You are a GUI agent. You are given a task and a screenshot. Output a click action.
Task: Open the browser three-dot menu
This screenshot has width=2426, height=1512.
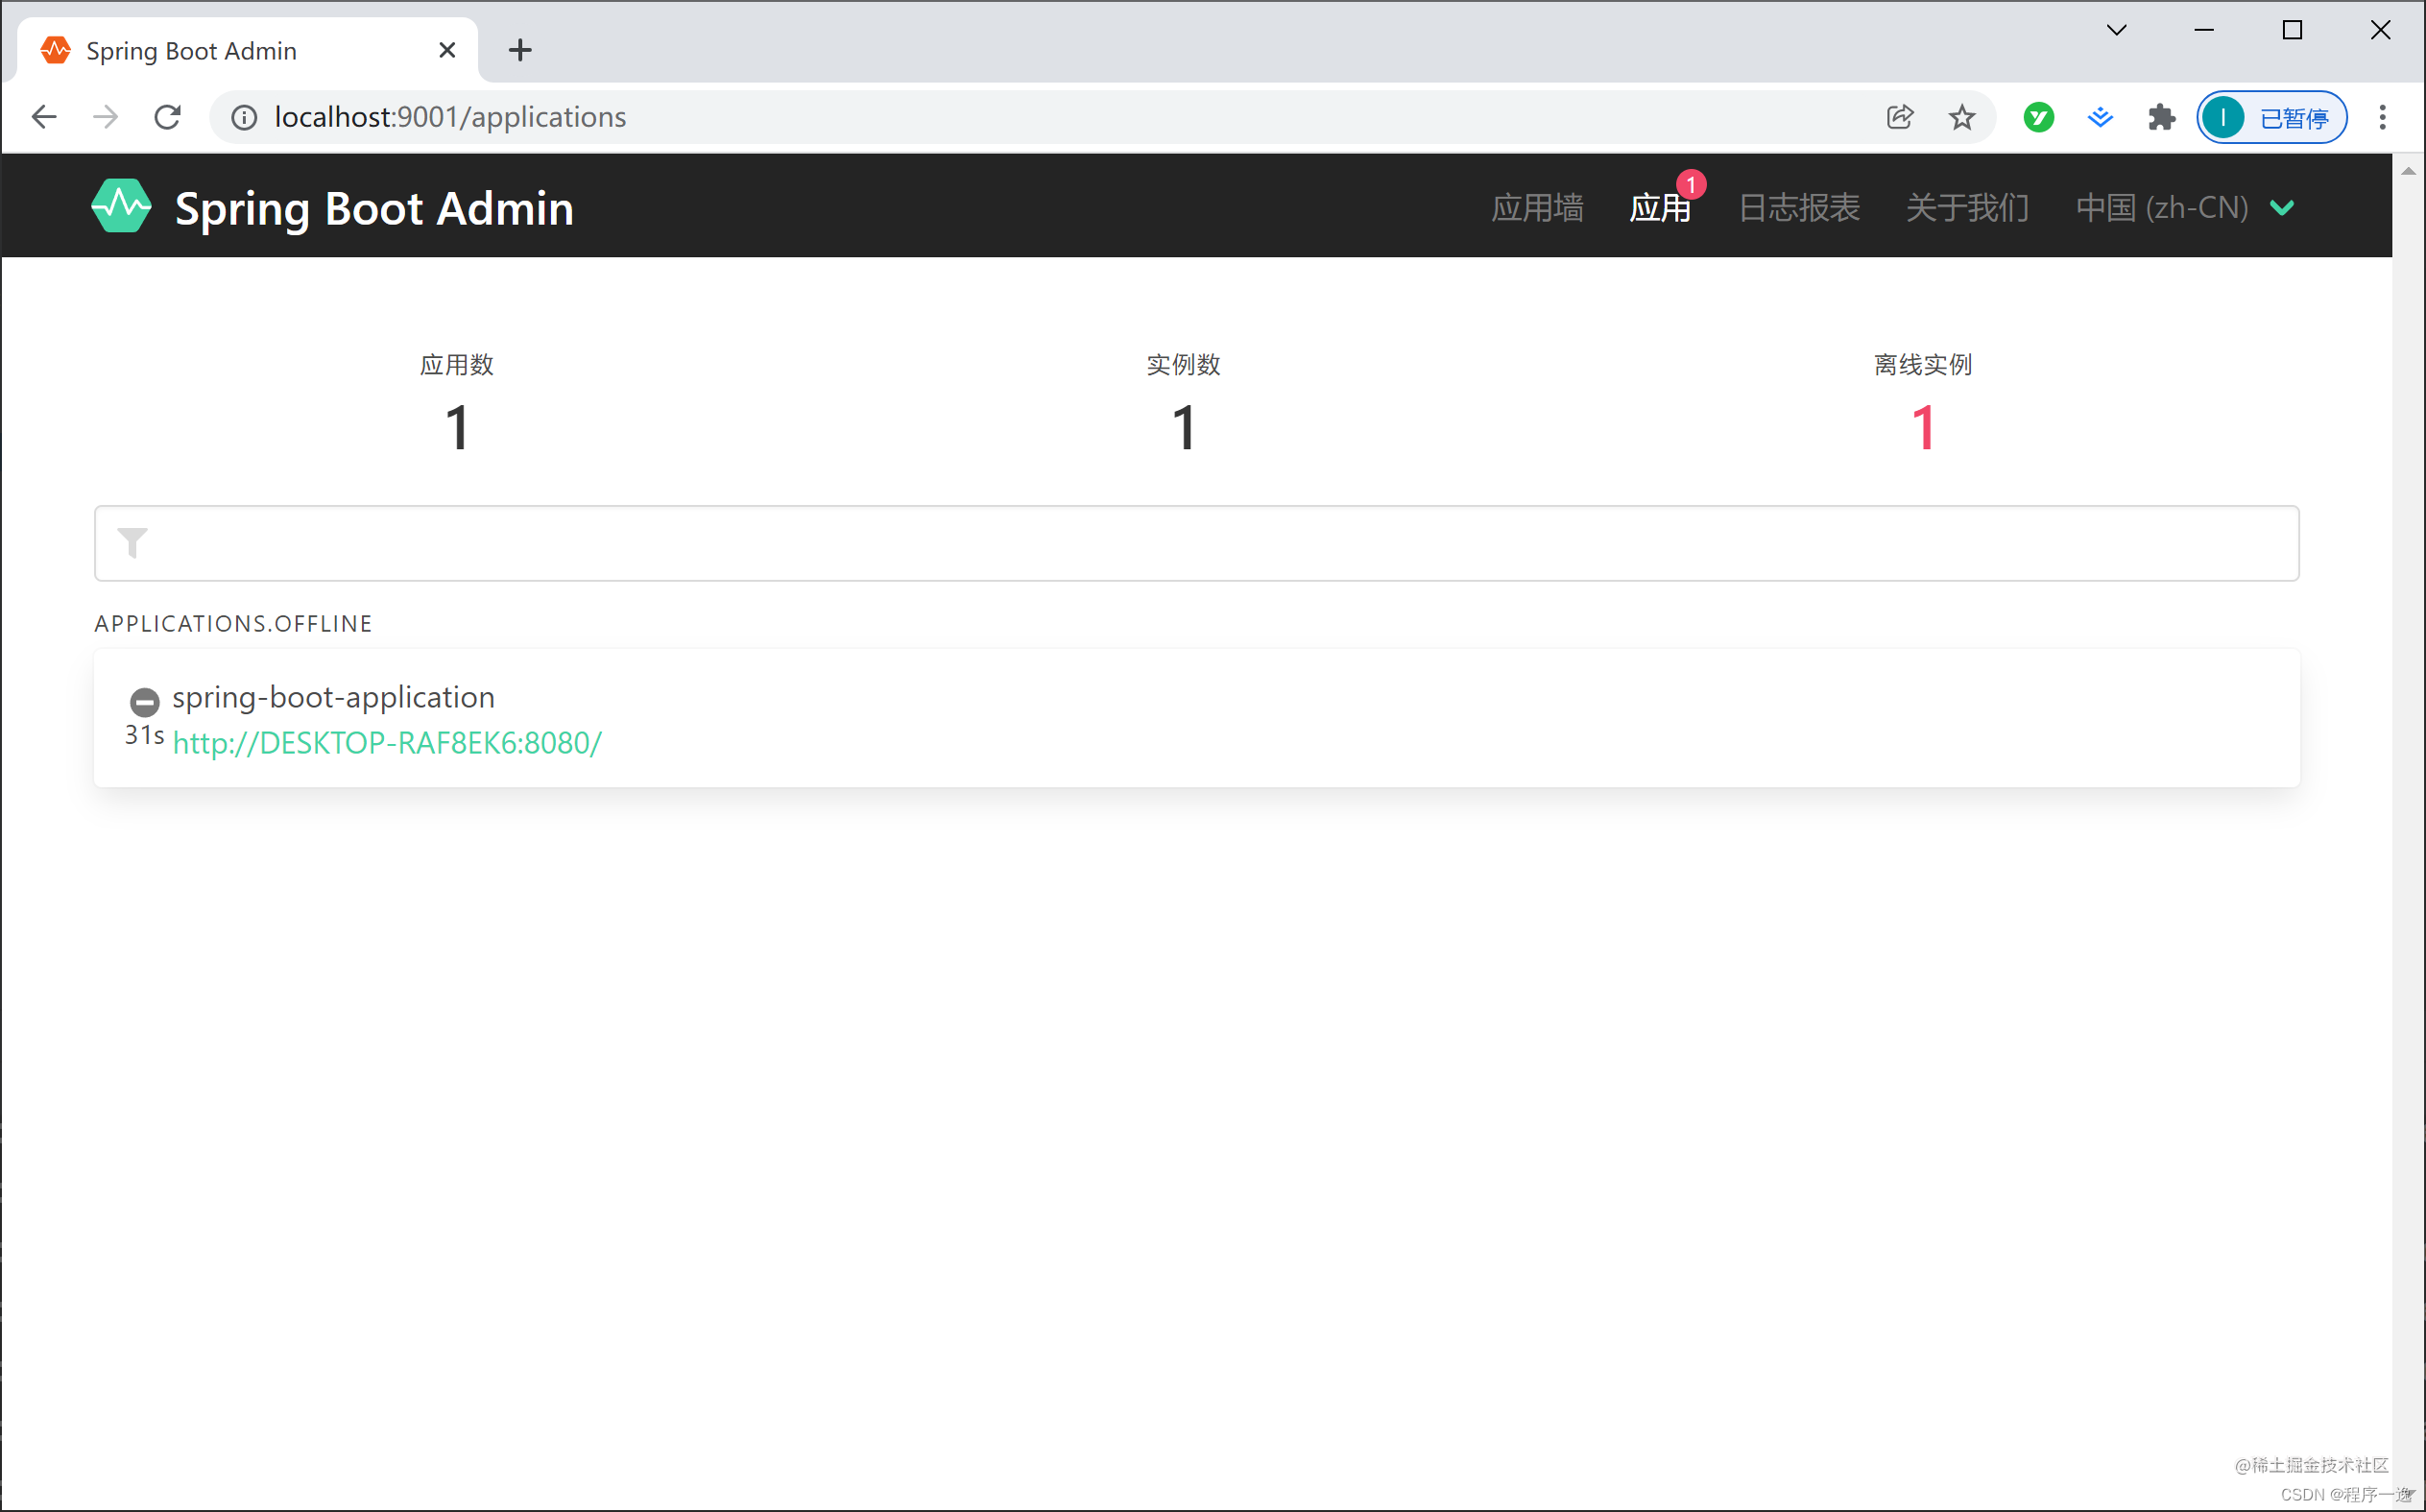pyautogui.click(x=2383, y=117)
